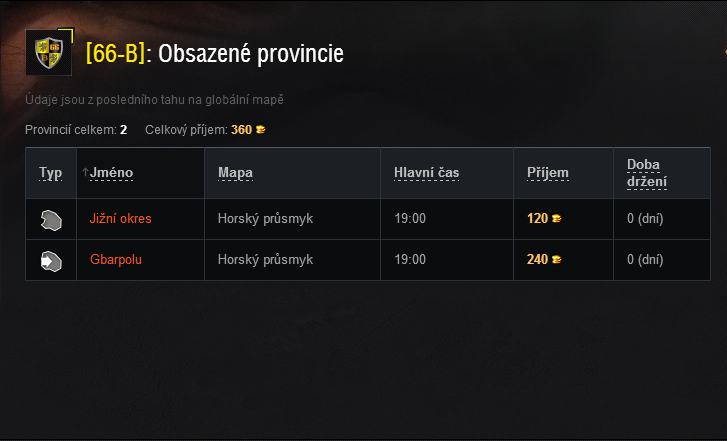Sort by the Příjem column header
The width and height of the screenshot is (727, 441).
548,173
